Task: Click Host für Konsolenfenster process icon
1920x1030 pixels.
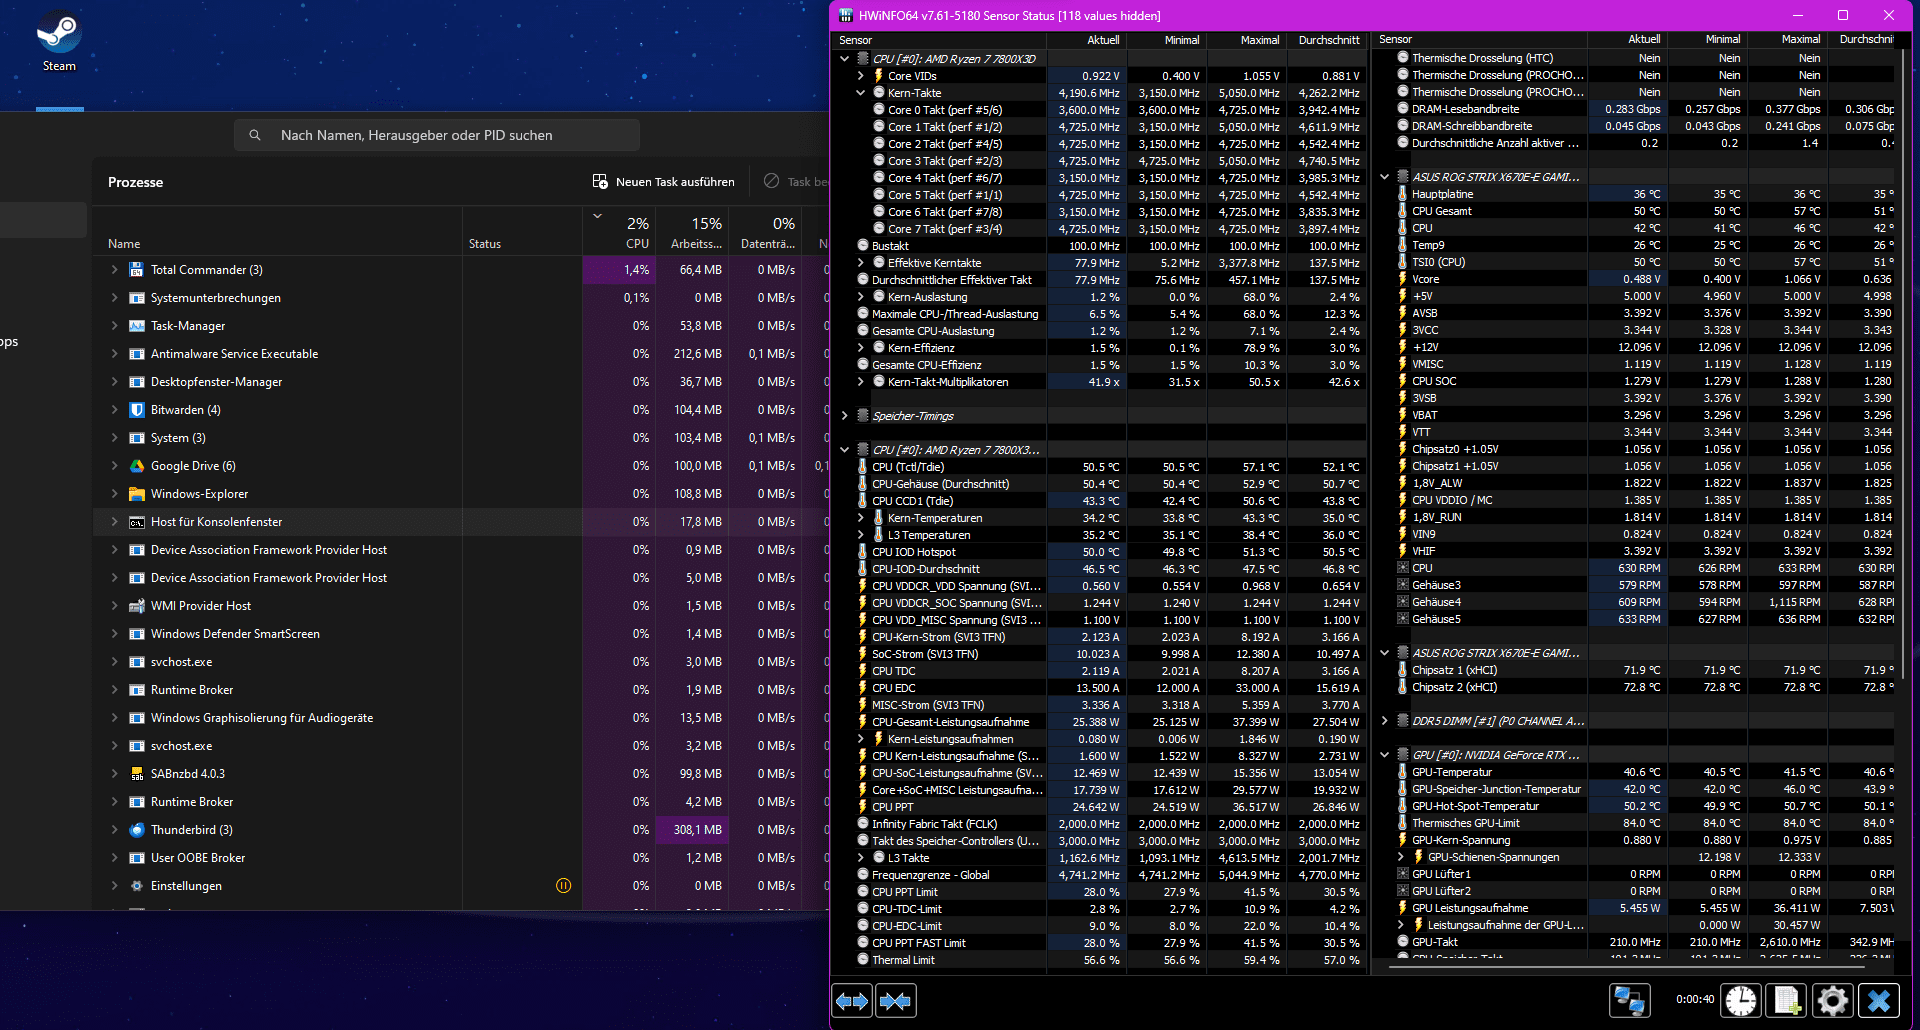Action: [137, 522]
